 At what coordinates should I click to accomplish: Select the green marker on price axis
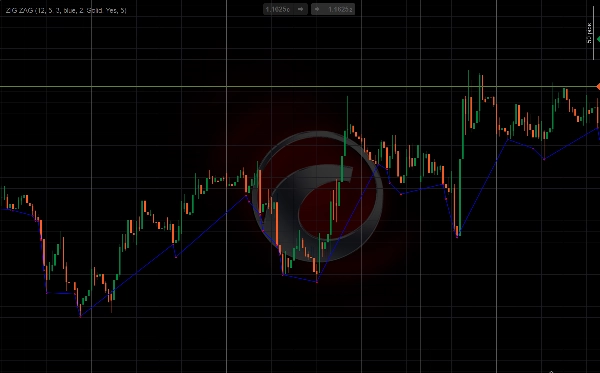(x=598, y=39)
